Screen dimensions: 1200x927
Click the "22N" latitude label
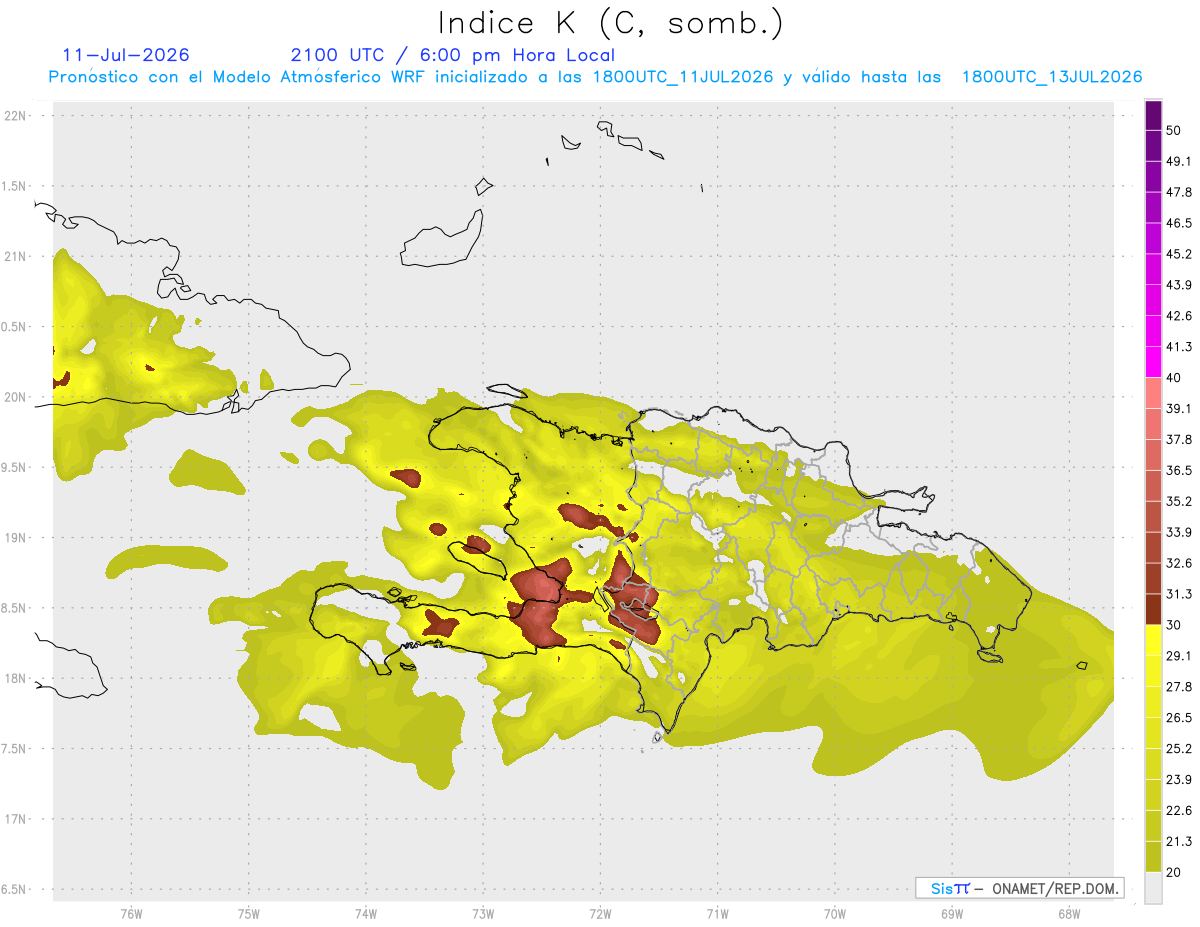15,115
